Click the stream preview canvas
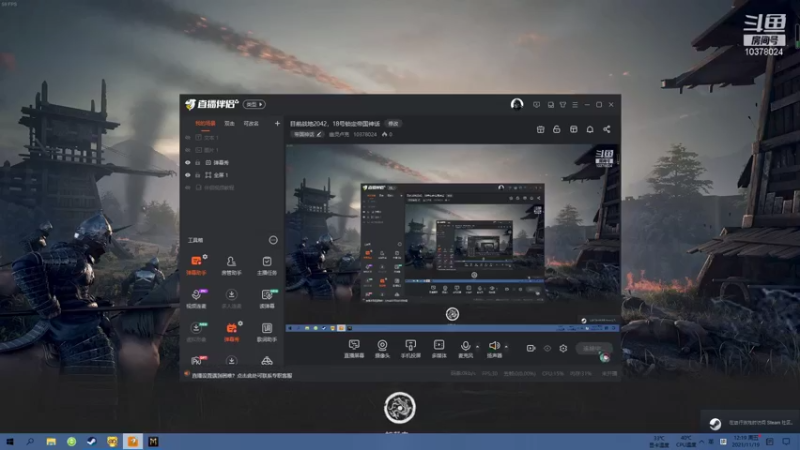 tap(452, 238)
